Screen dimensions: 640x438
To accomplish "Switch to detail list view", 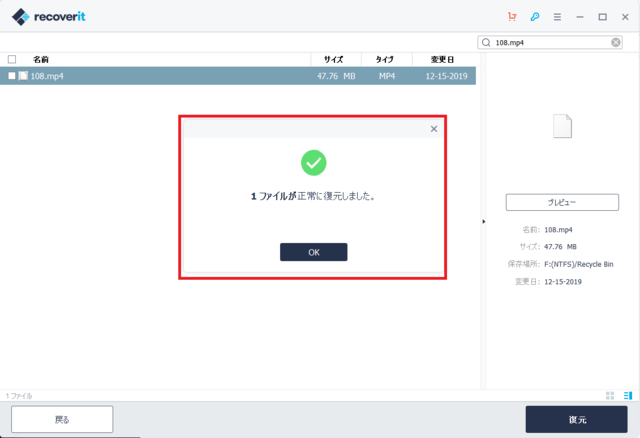I will [628, 396].
